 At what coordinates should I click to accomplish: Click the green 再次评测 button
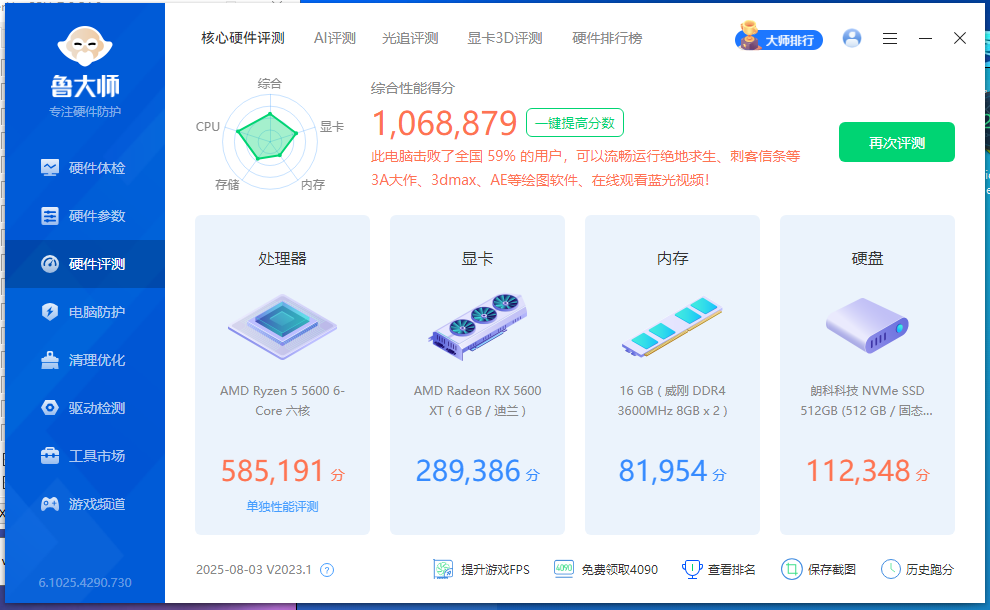[x=897, y=142]
